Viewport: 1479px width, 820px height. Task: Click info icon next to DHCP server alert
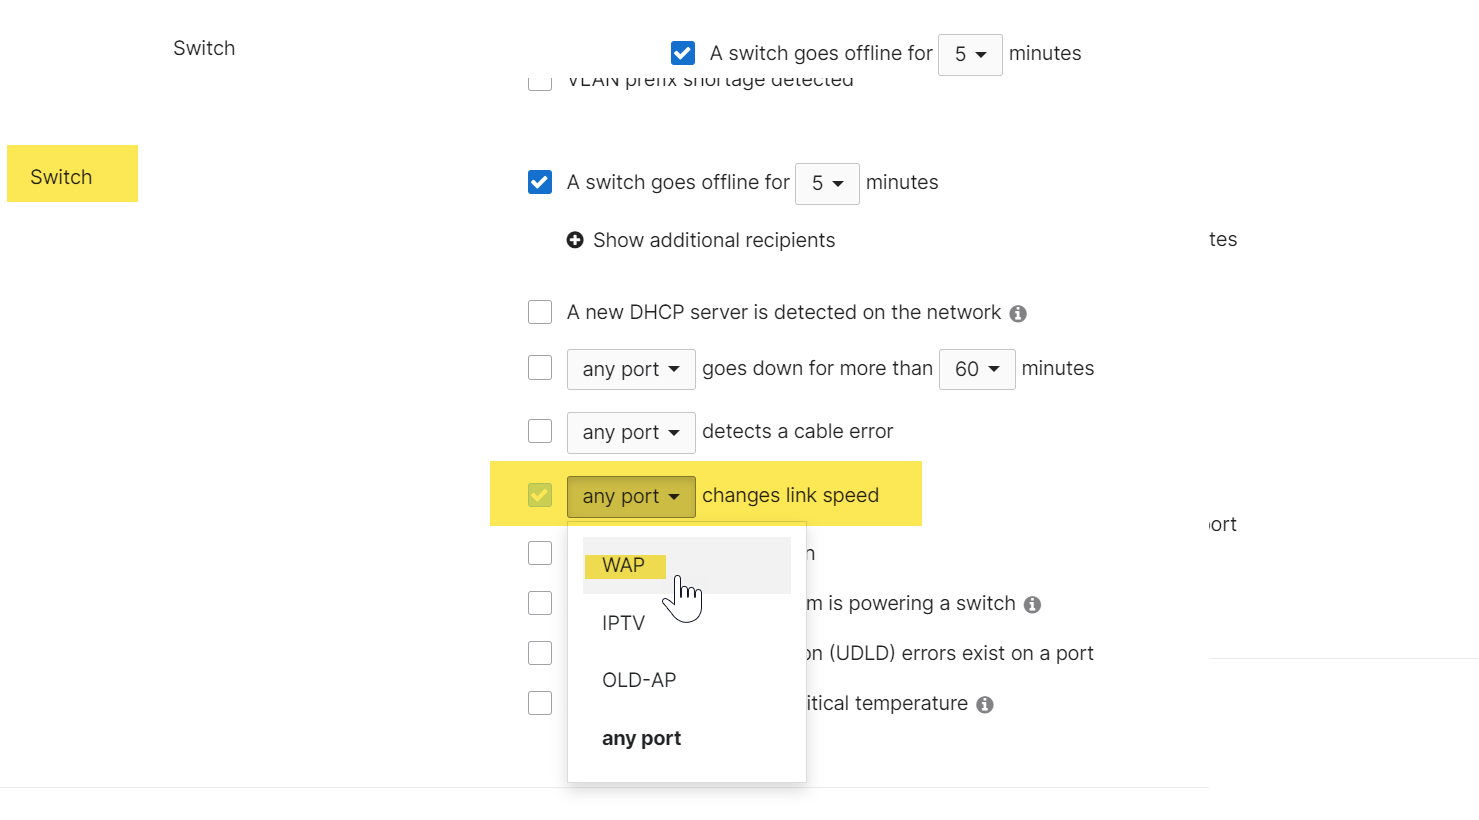click(1018, 313)
